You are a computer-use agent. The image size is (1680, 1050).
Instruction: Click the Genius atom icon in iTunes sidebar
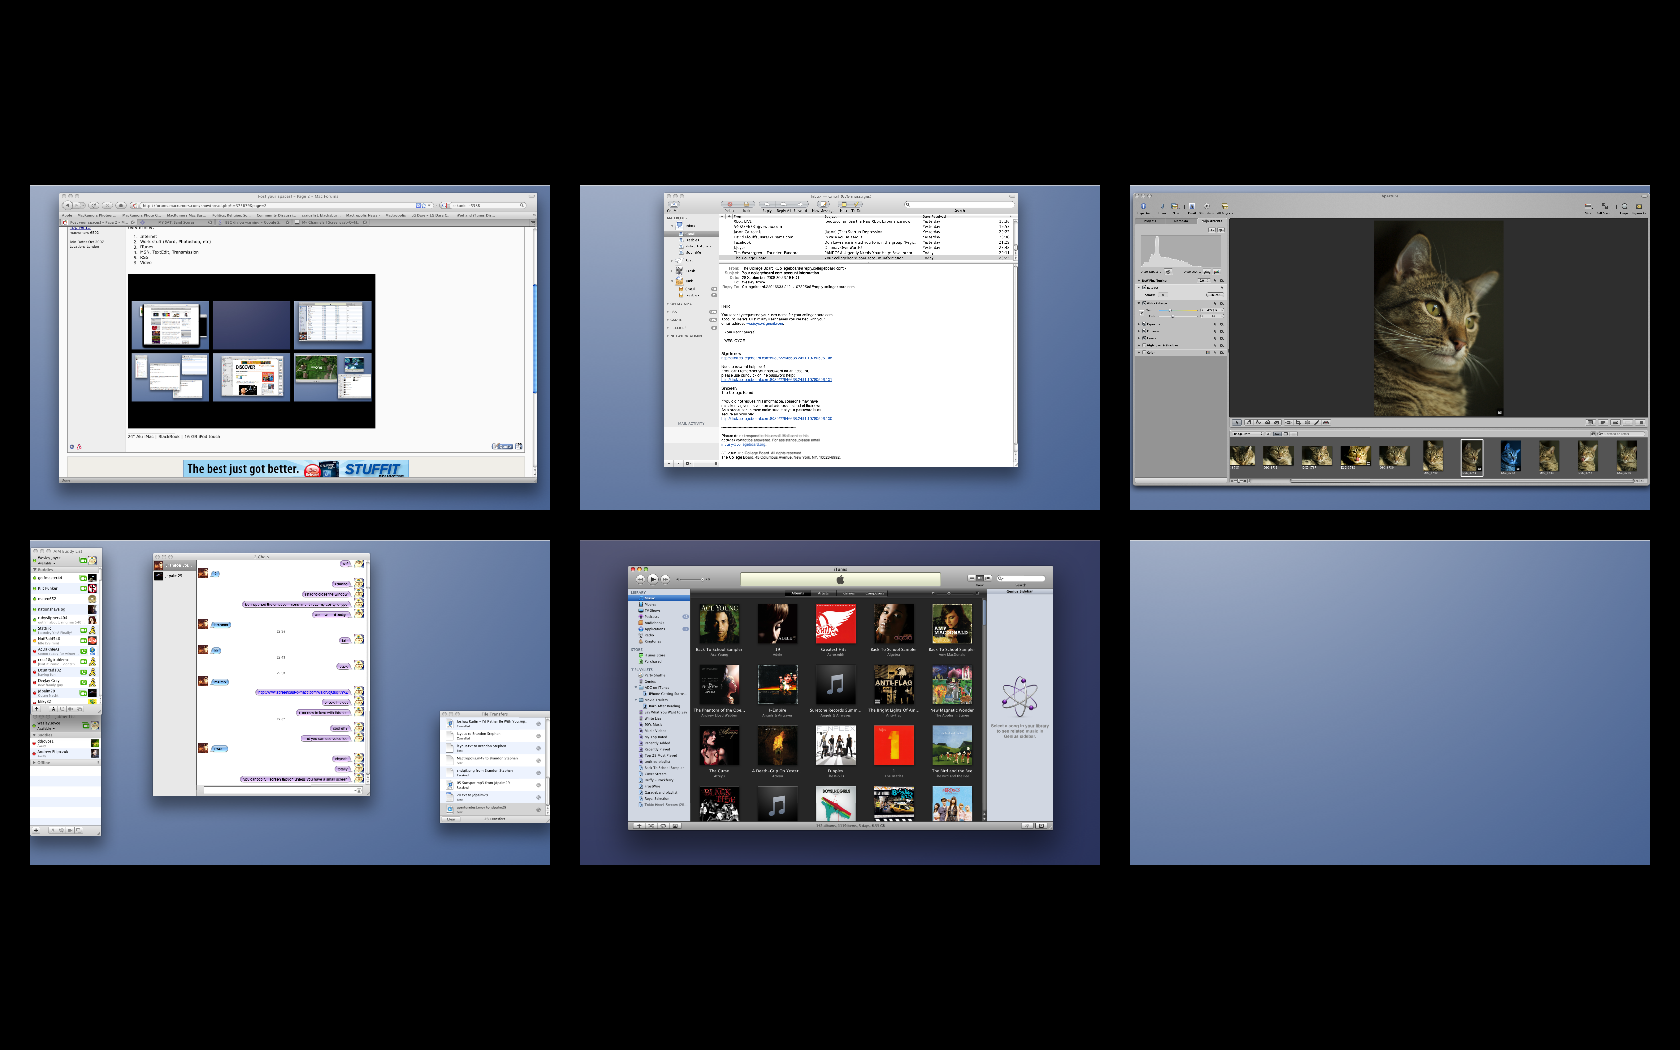tap(1019, 696)
